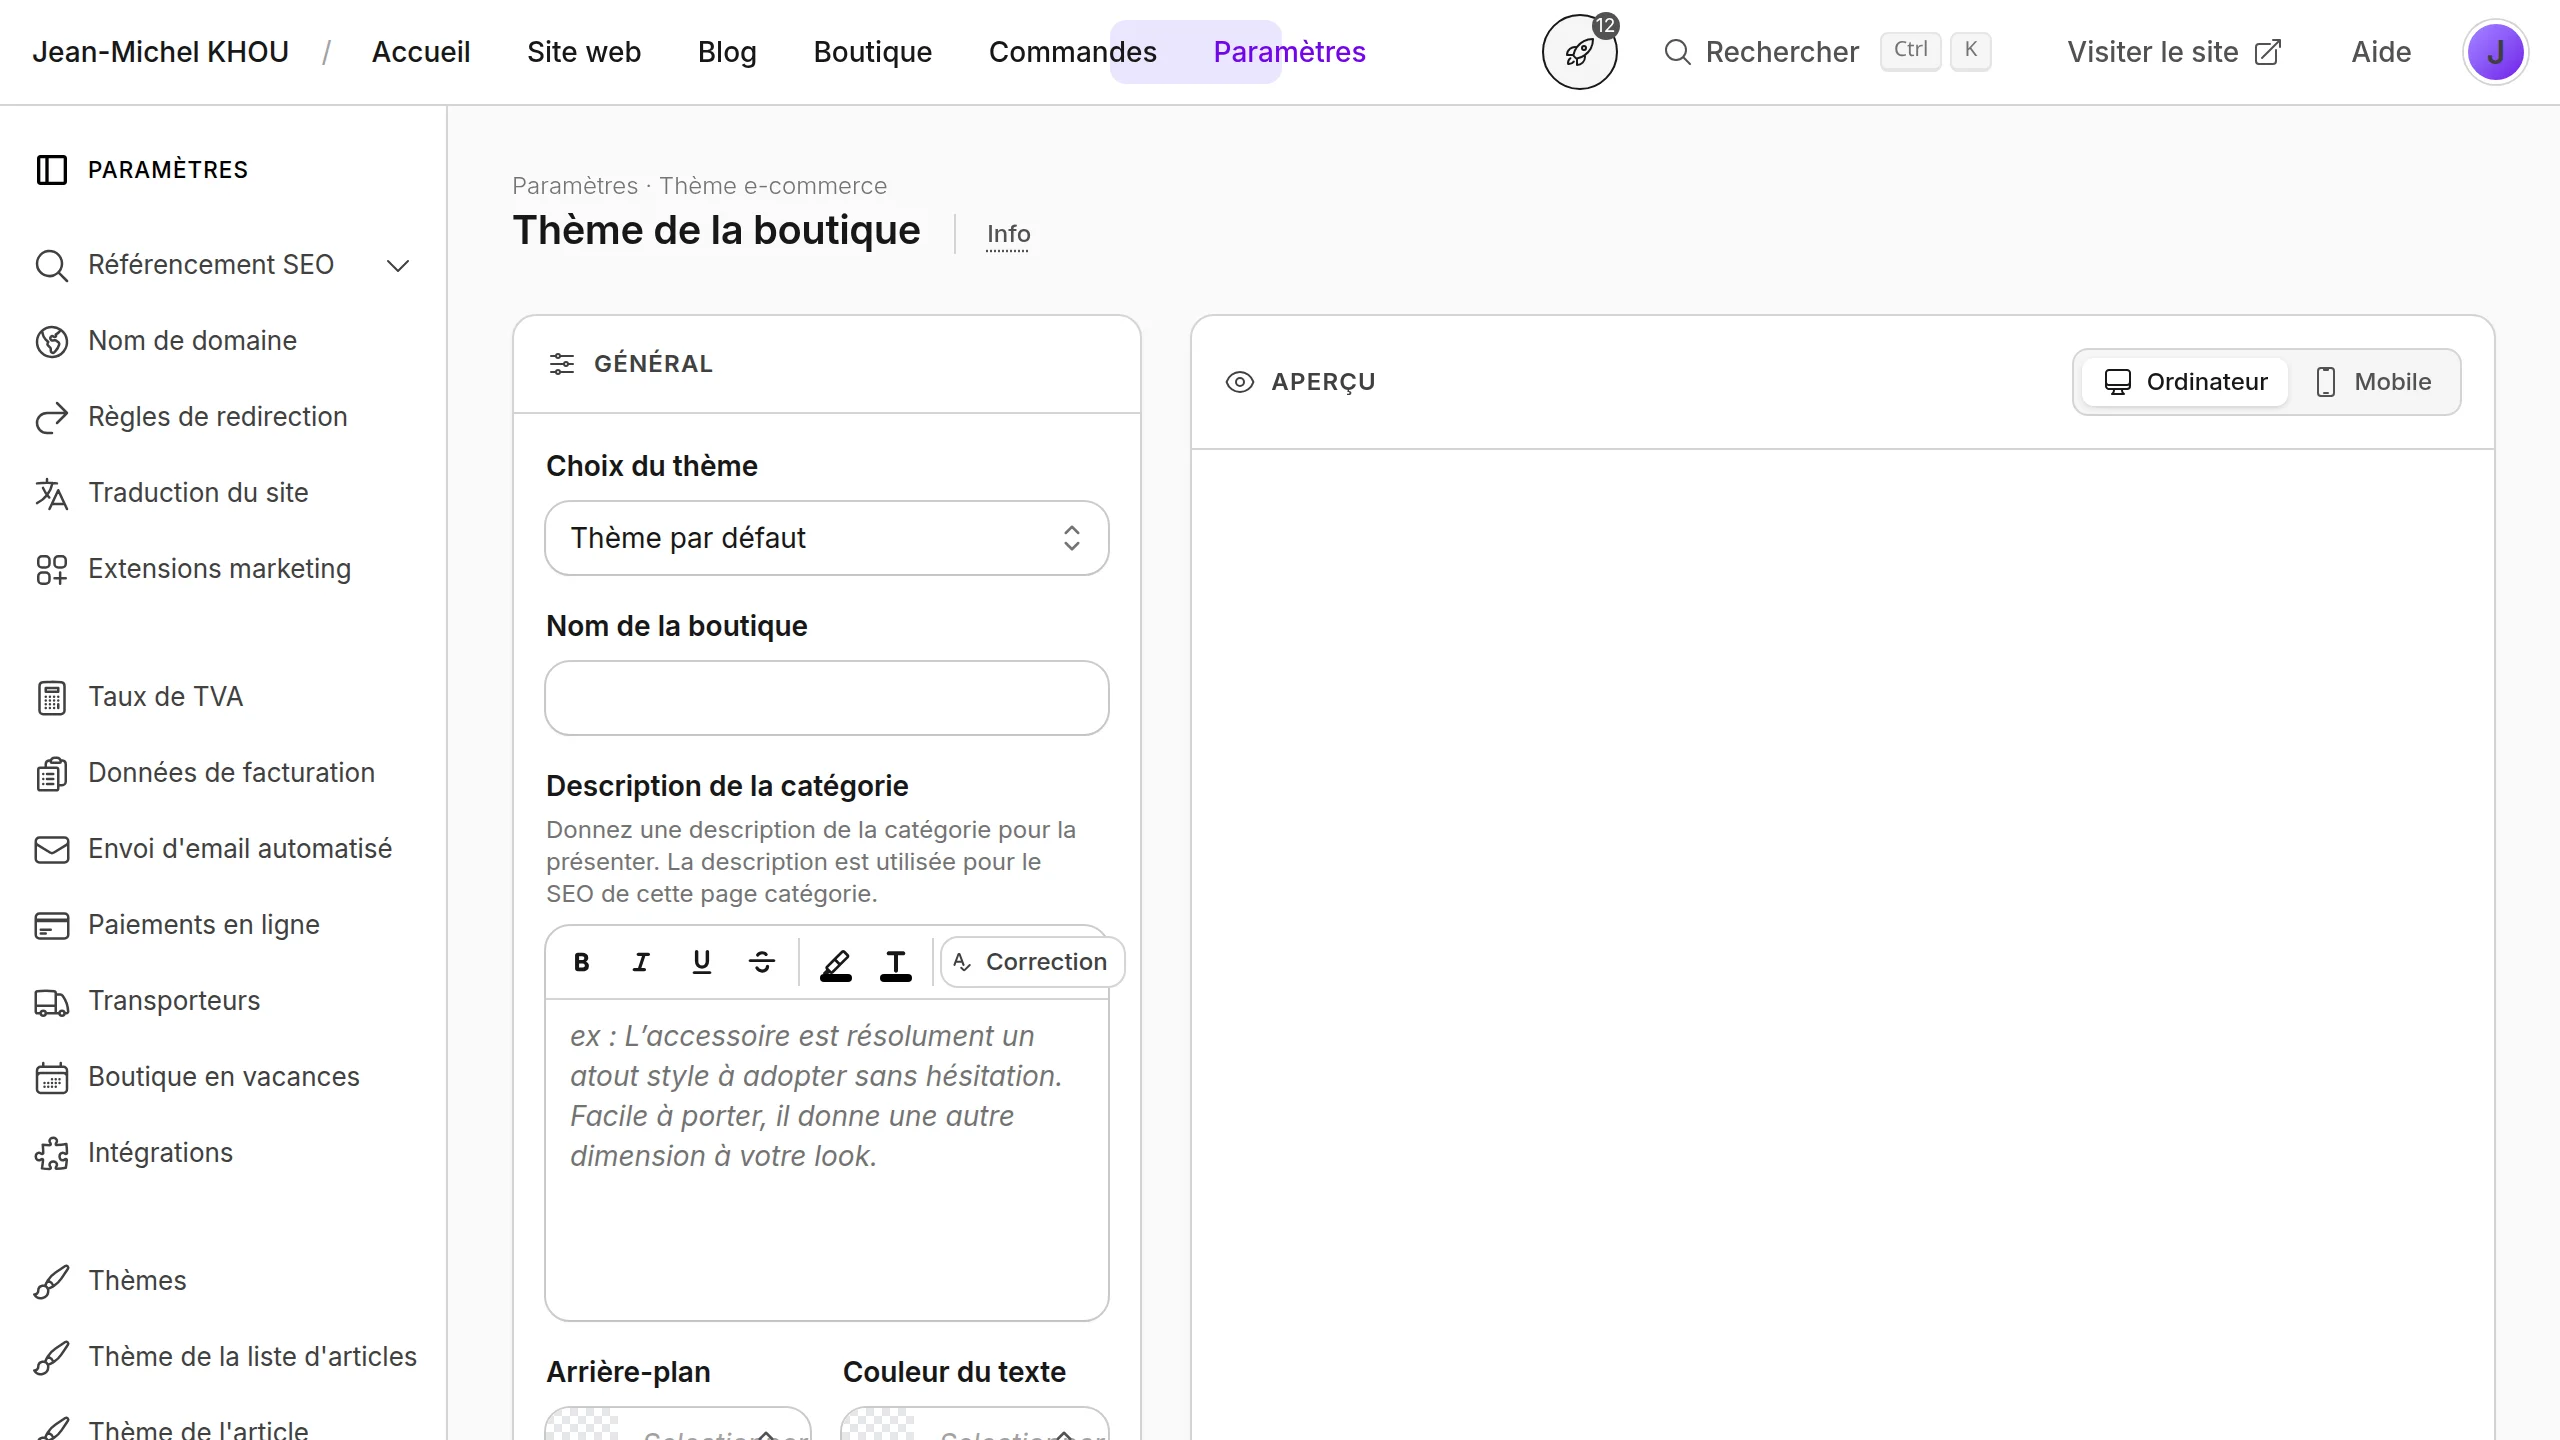Toggle bold formatting in description editor

(x=581, y=962)
